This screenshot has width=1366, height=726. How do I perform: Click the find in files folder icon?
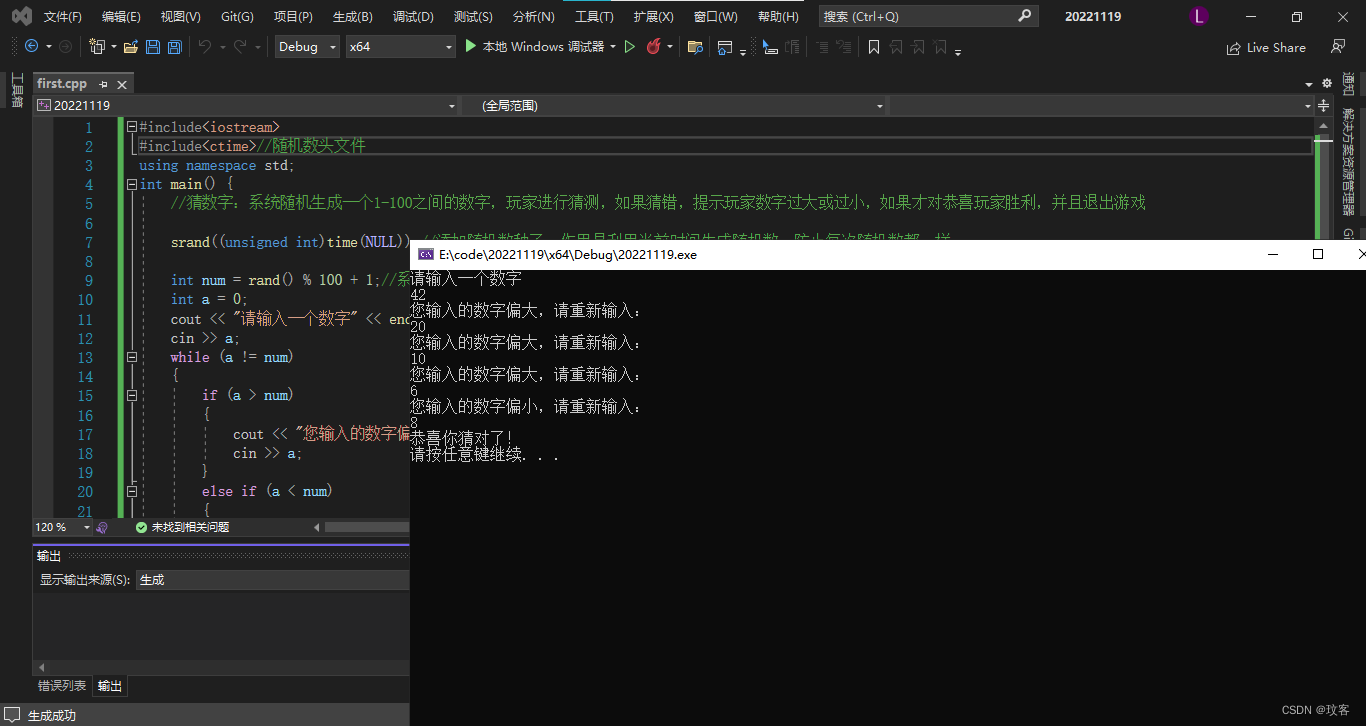click(x=695, y=47)
